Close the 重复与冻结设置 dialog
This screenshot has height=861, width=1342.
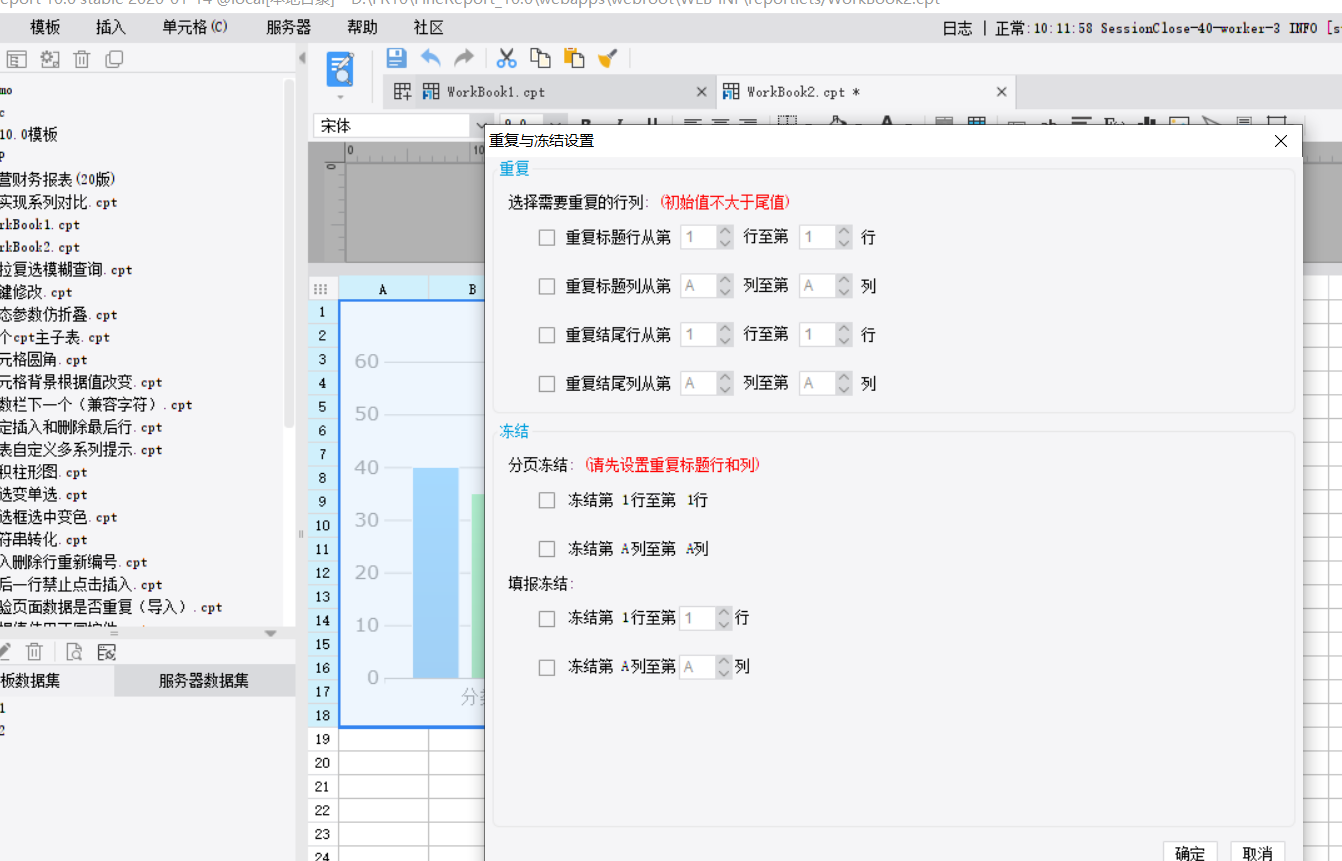1281,141
